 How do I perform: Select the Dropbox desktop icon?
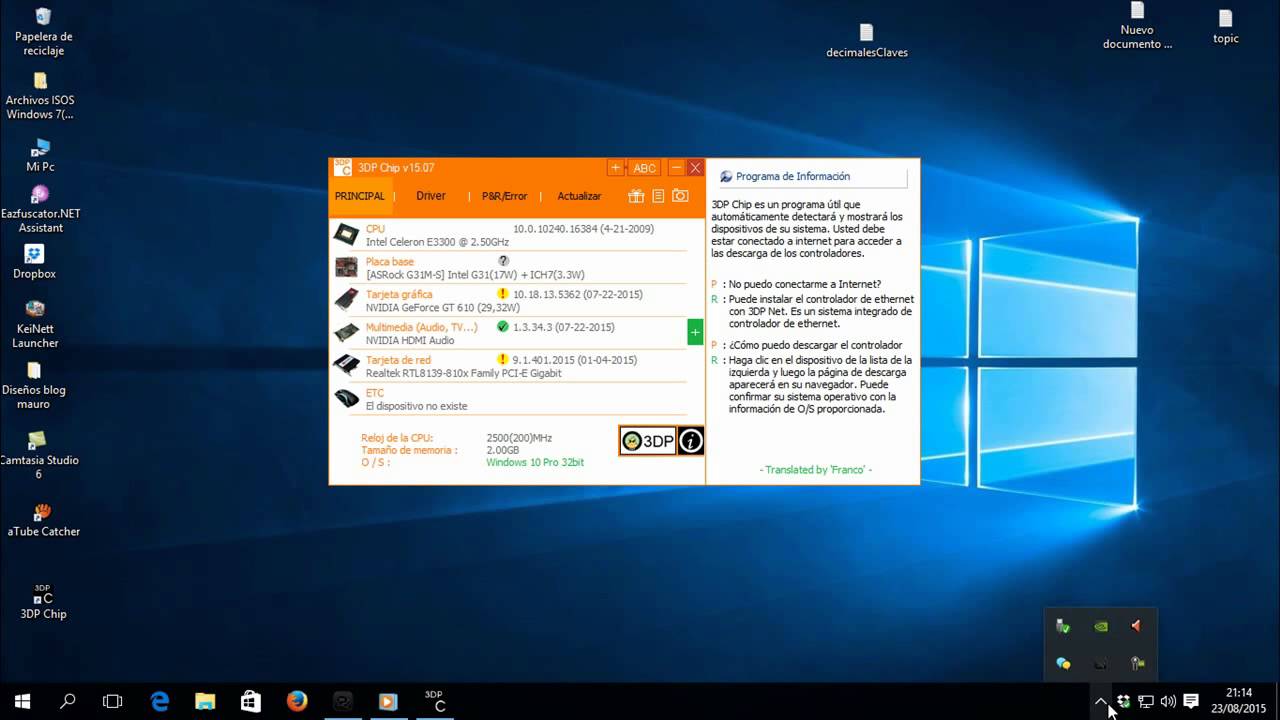point(34,262)
